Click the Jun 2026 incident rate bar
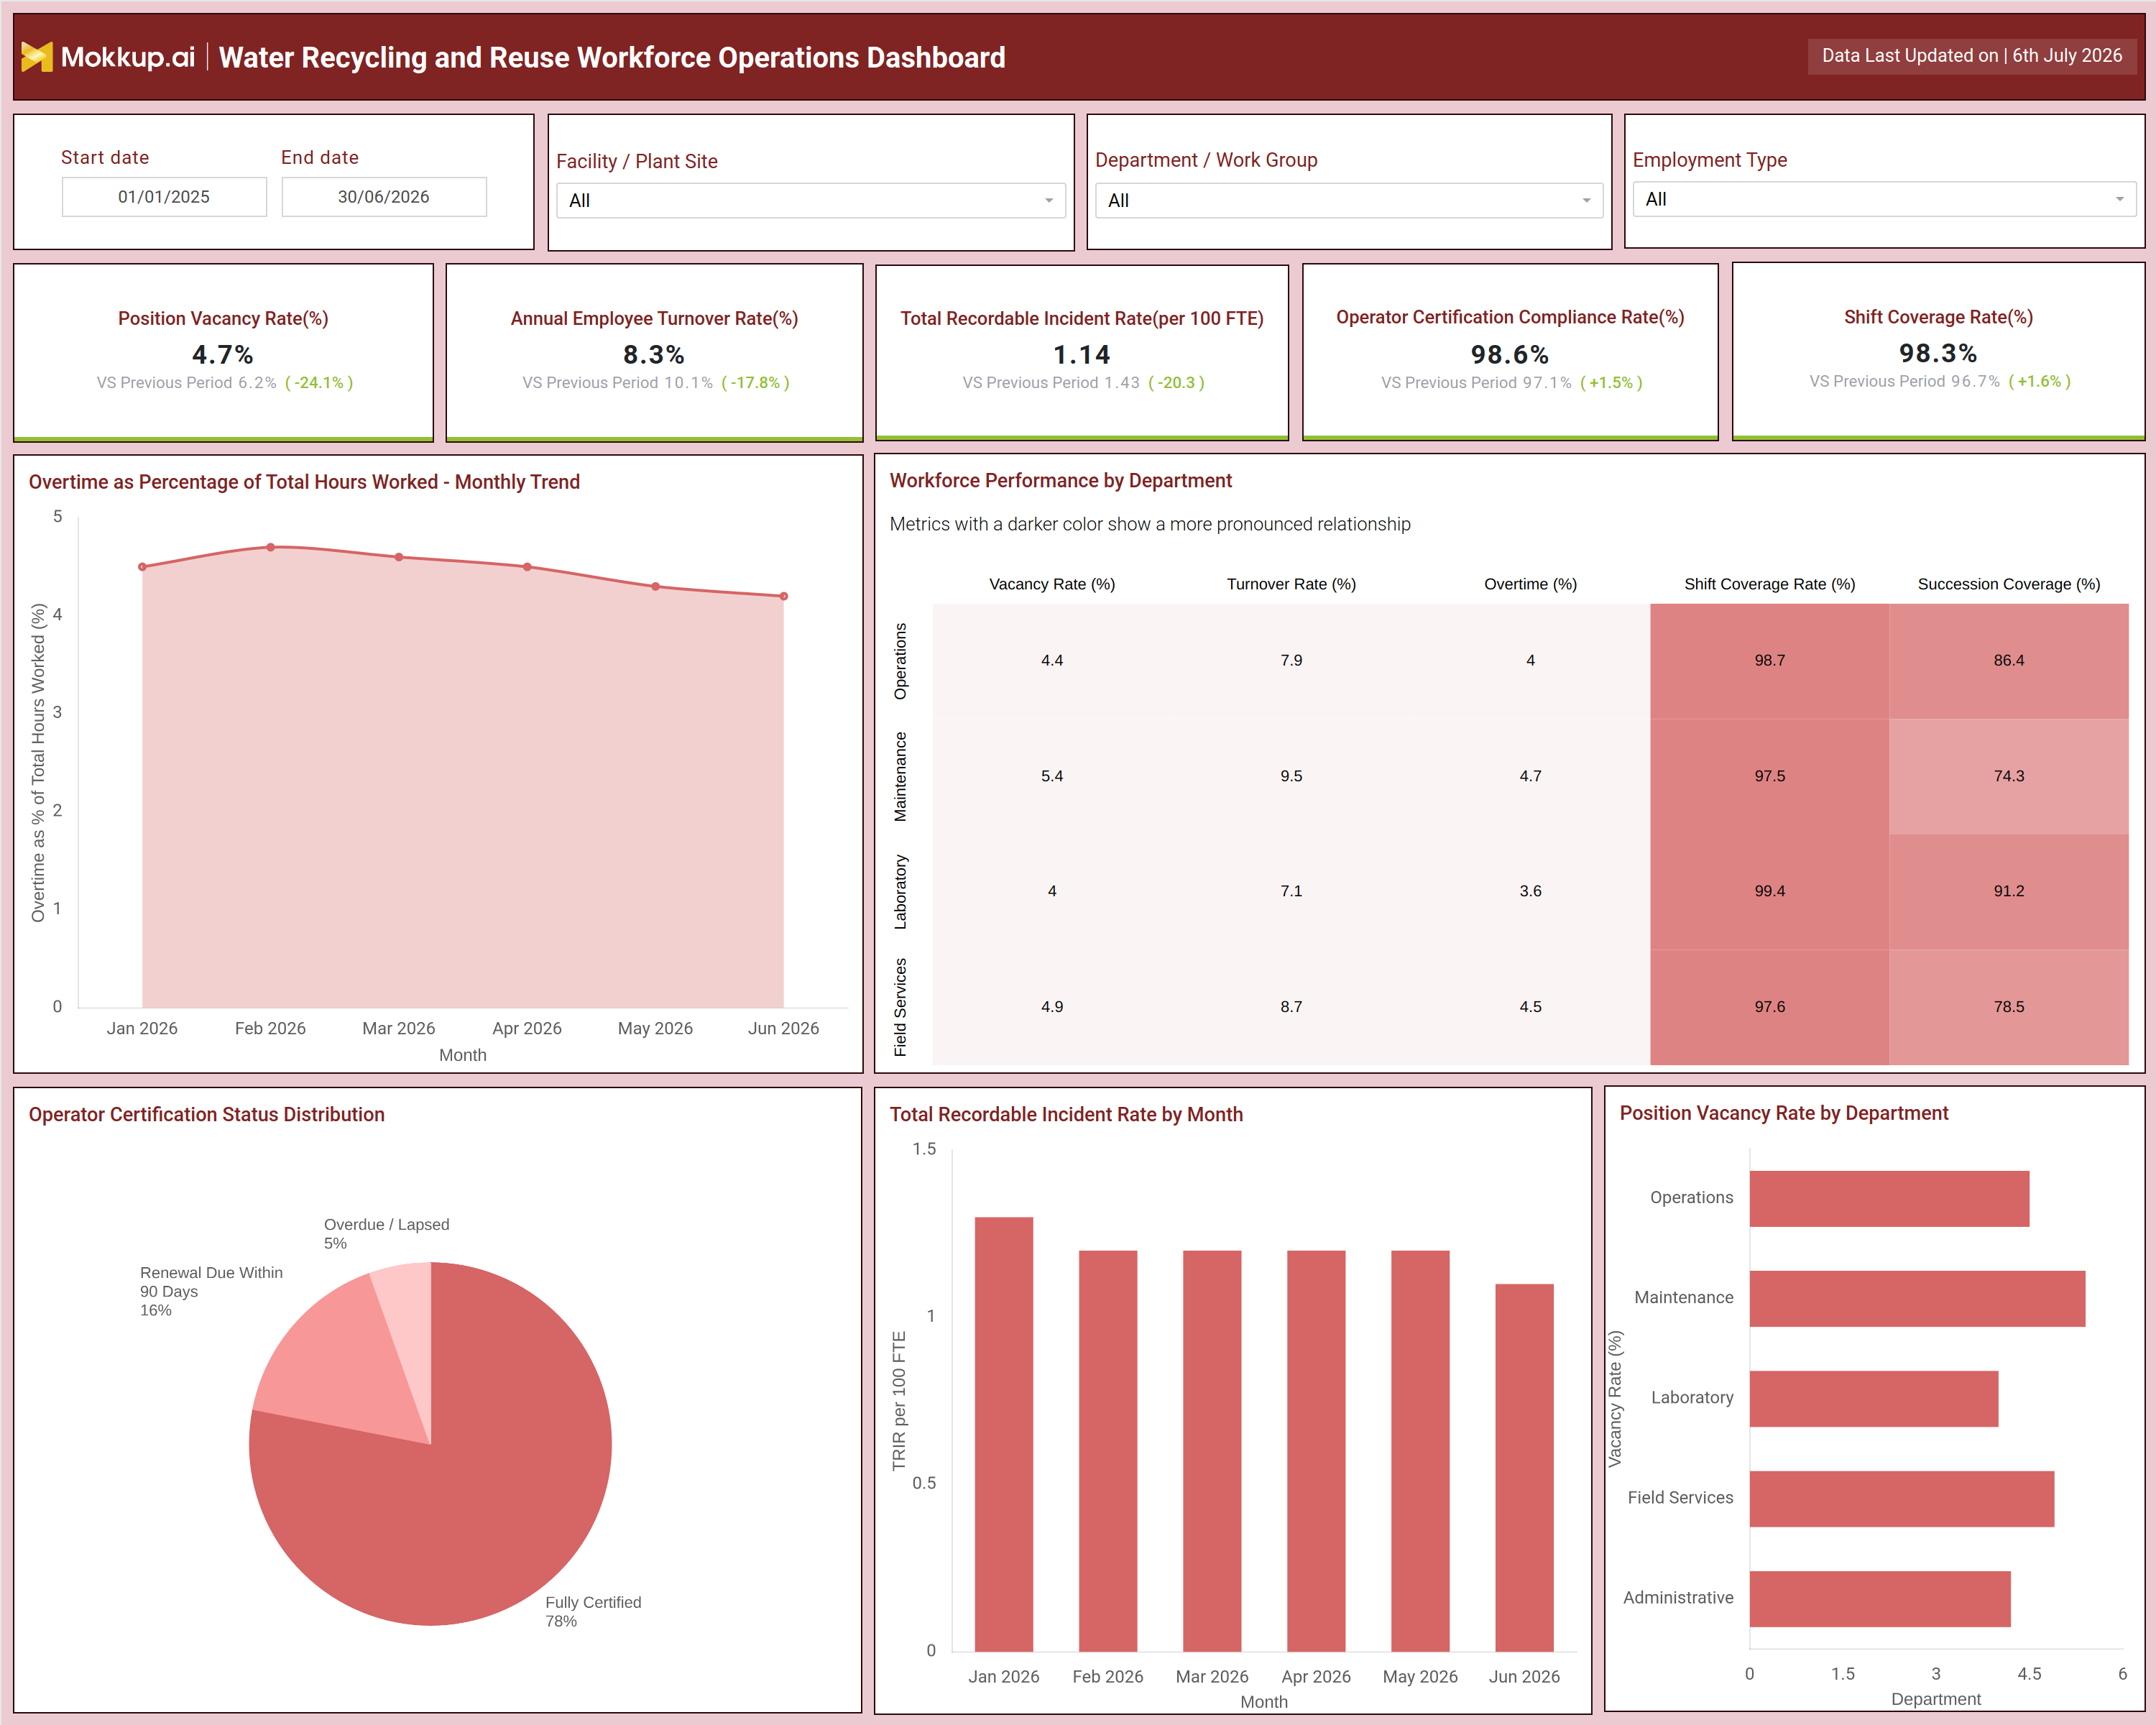This screenshot has height=1725, width=2156. pos(1524,1468)
